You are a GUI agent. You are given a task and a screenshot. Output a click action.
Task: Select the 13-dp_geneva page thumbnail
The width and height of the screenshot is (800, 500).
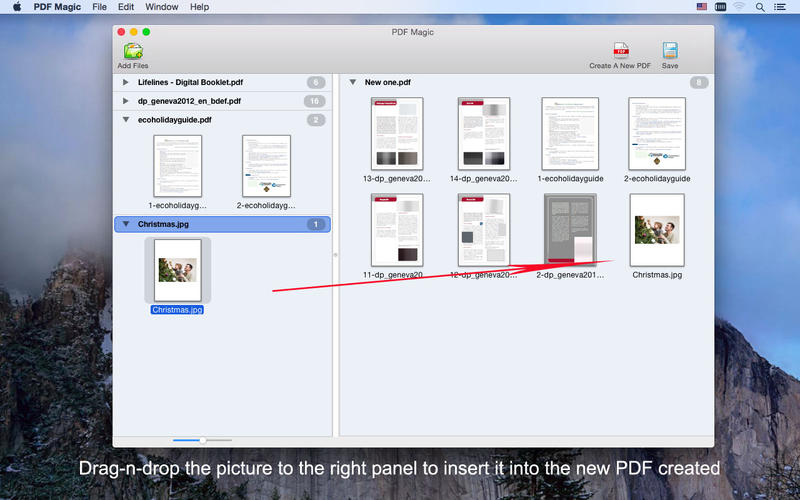[x=397, y=133]
